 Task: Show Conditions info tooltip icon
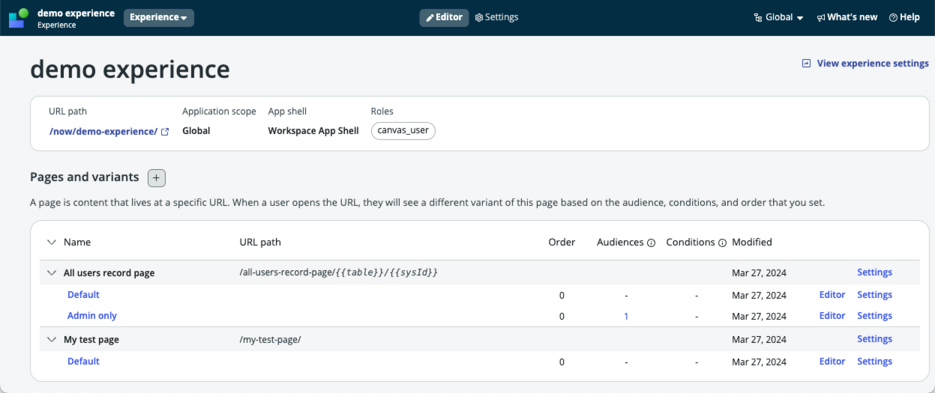coord(722,243)
